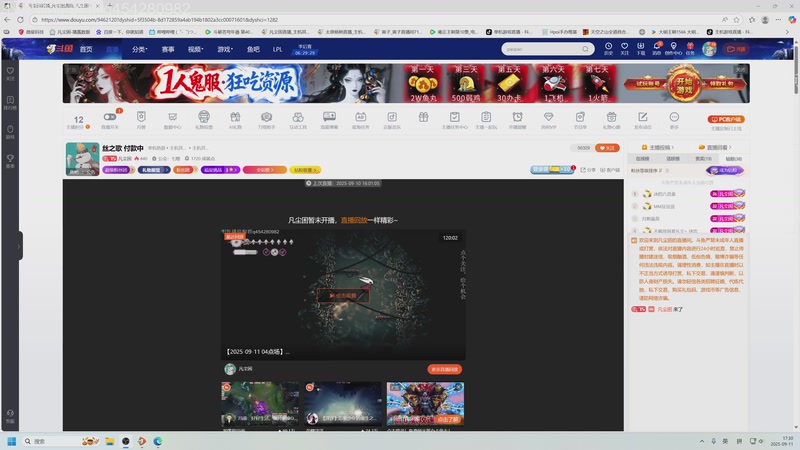Open the camera assistant tool icon
800x450 pixels.
pos(266,117)
